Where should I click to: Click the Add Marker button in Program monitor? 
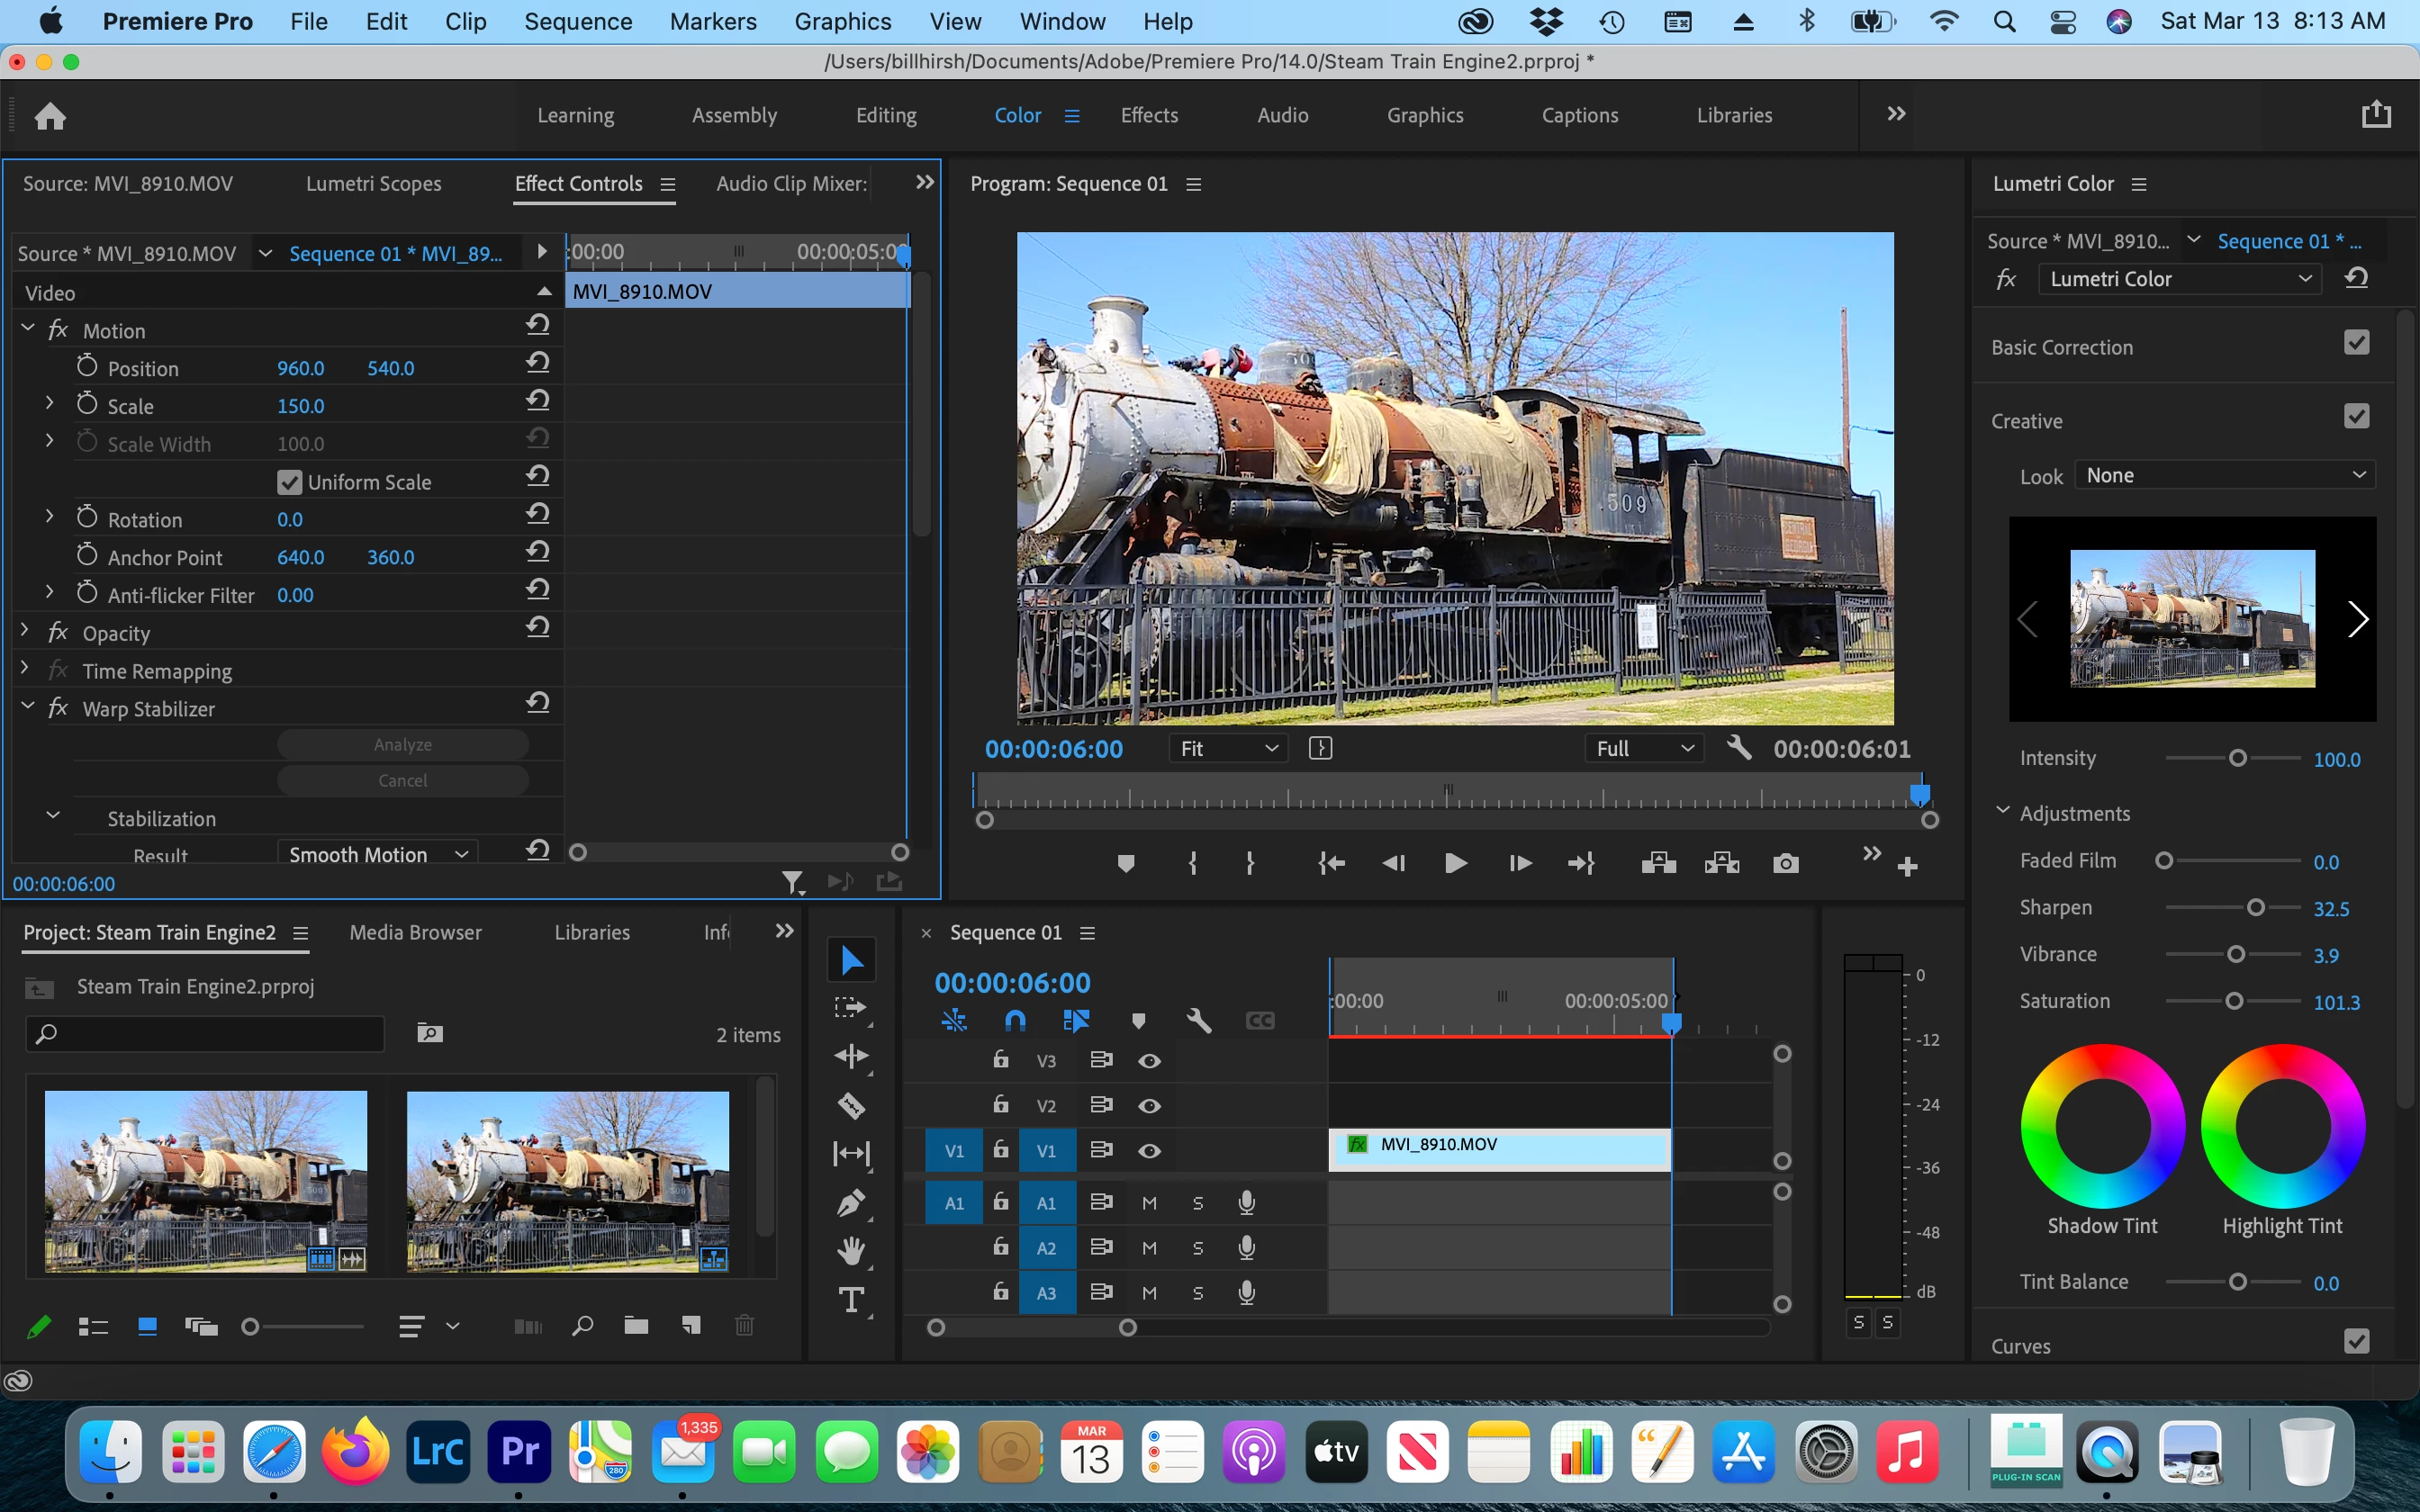point(1125,864)
